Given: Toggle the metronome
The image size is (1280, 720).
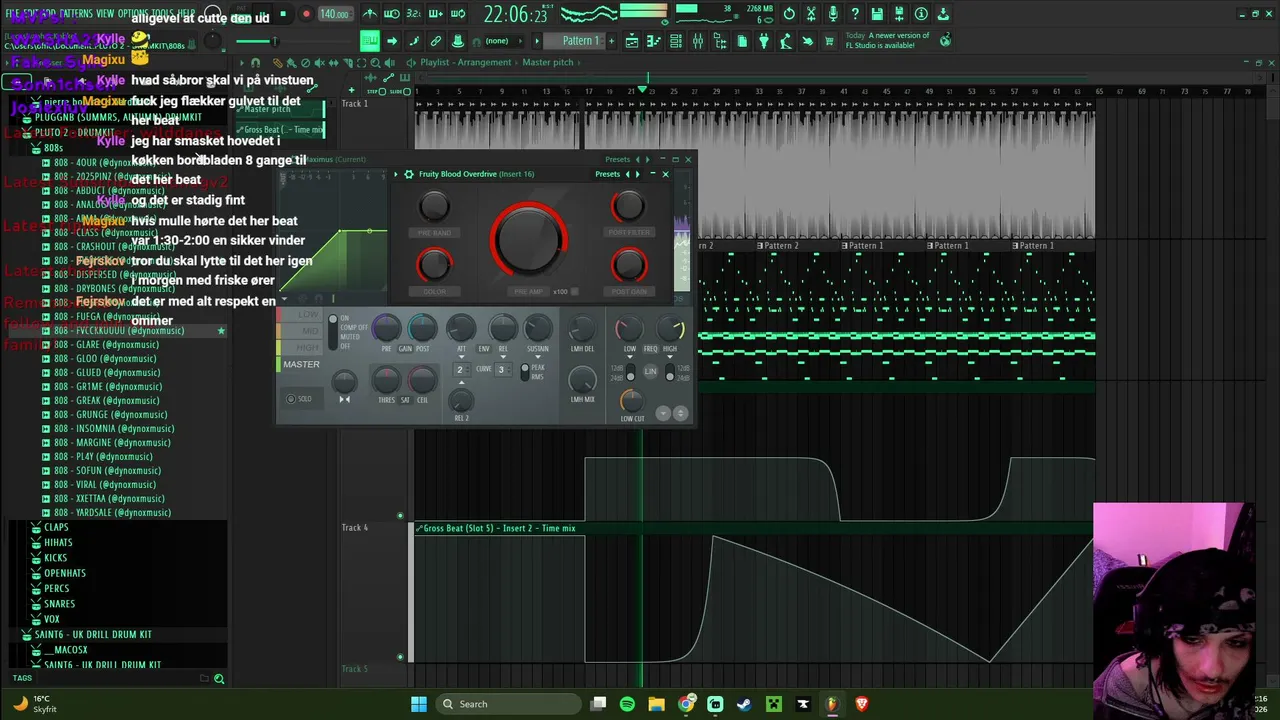Looking at the screenshot, I should [370, 14].
